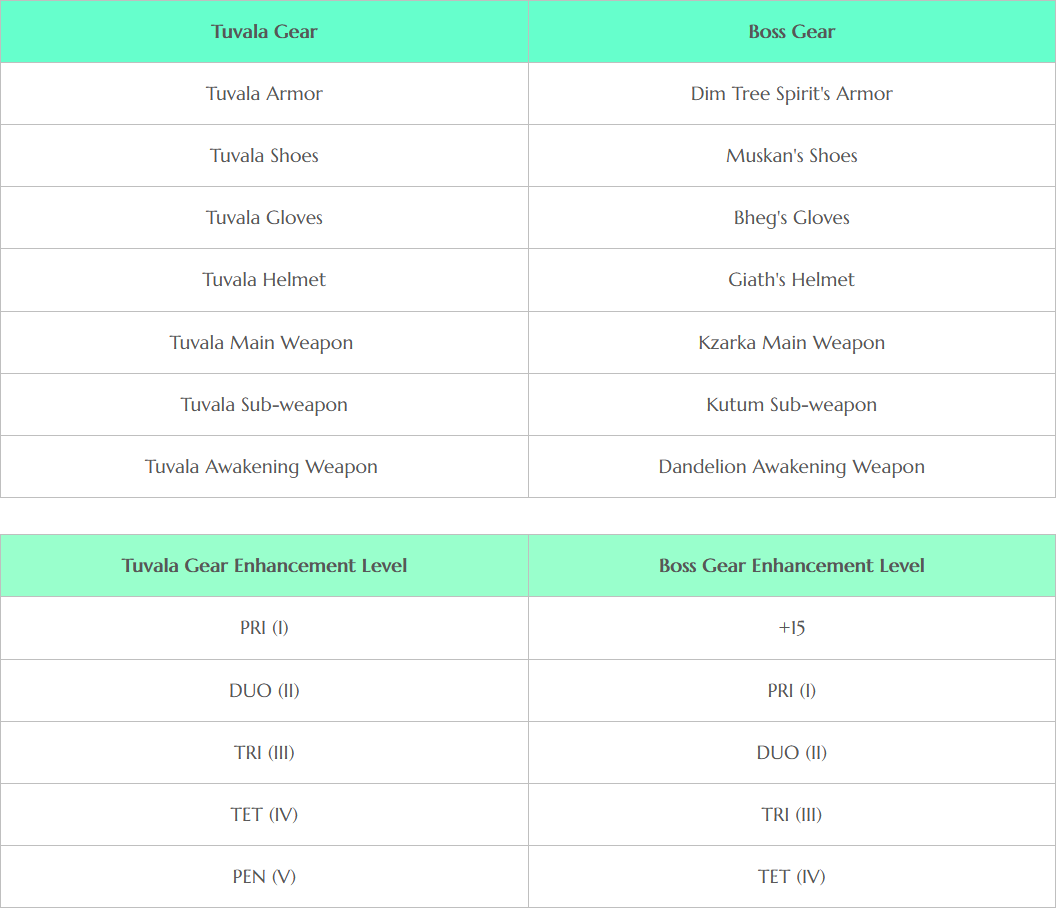Click the PEN (V) cell
The width and height of the screenshot is (1056, 908).
(264, 877)
